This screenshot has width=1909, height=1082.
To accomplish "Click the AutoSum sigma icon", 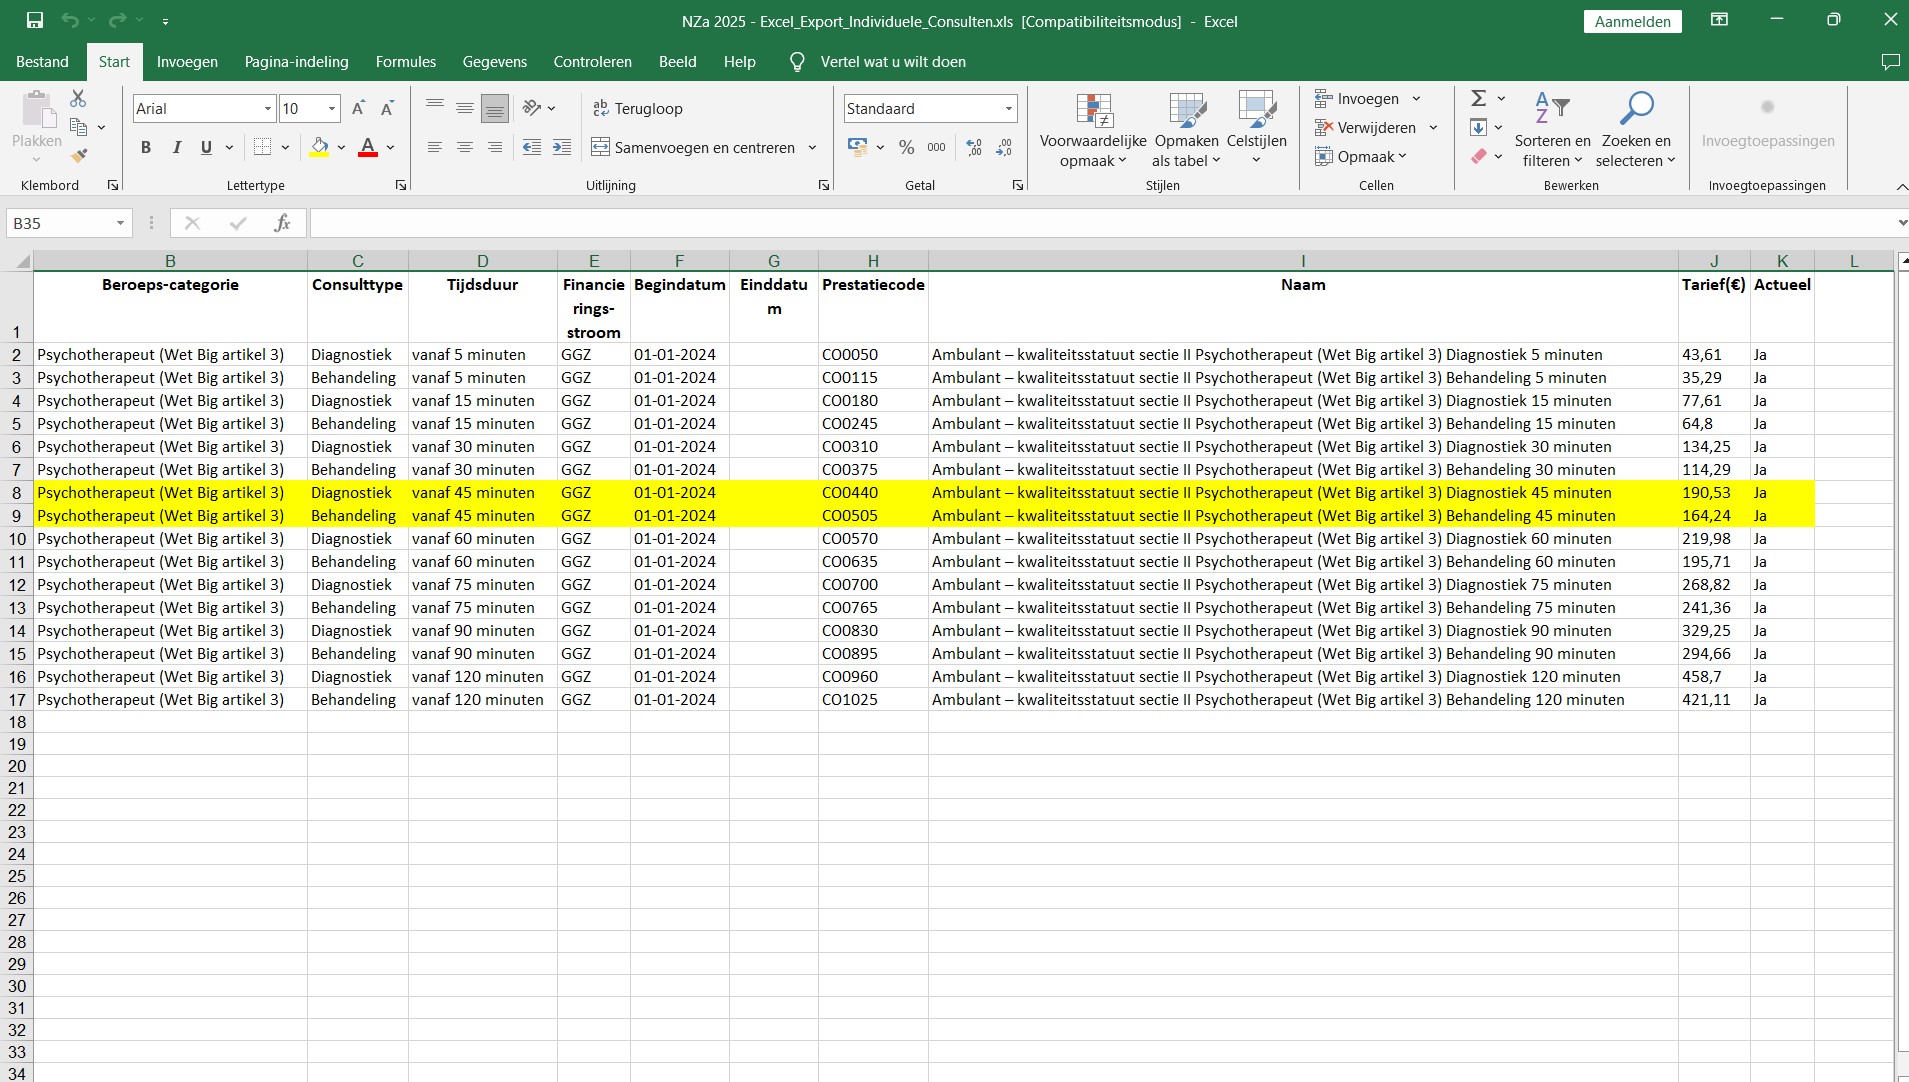I will [1478, 98].
